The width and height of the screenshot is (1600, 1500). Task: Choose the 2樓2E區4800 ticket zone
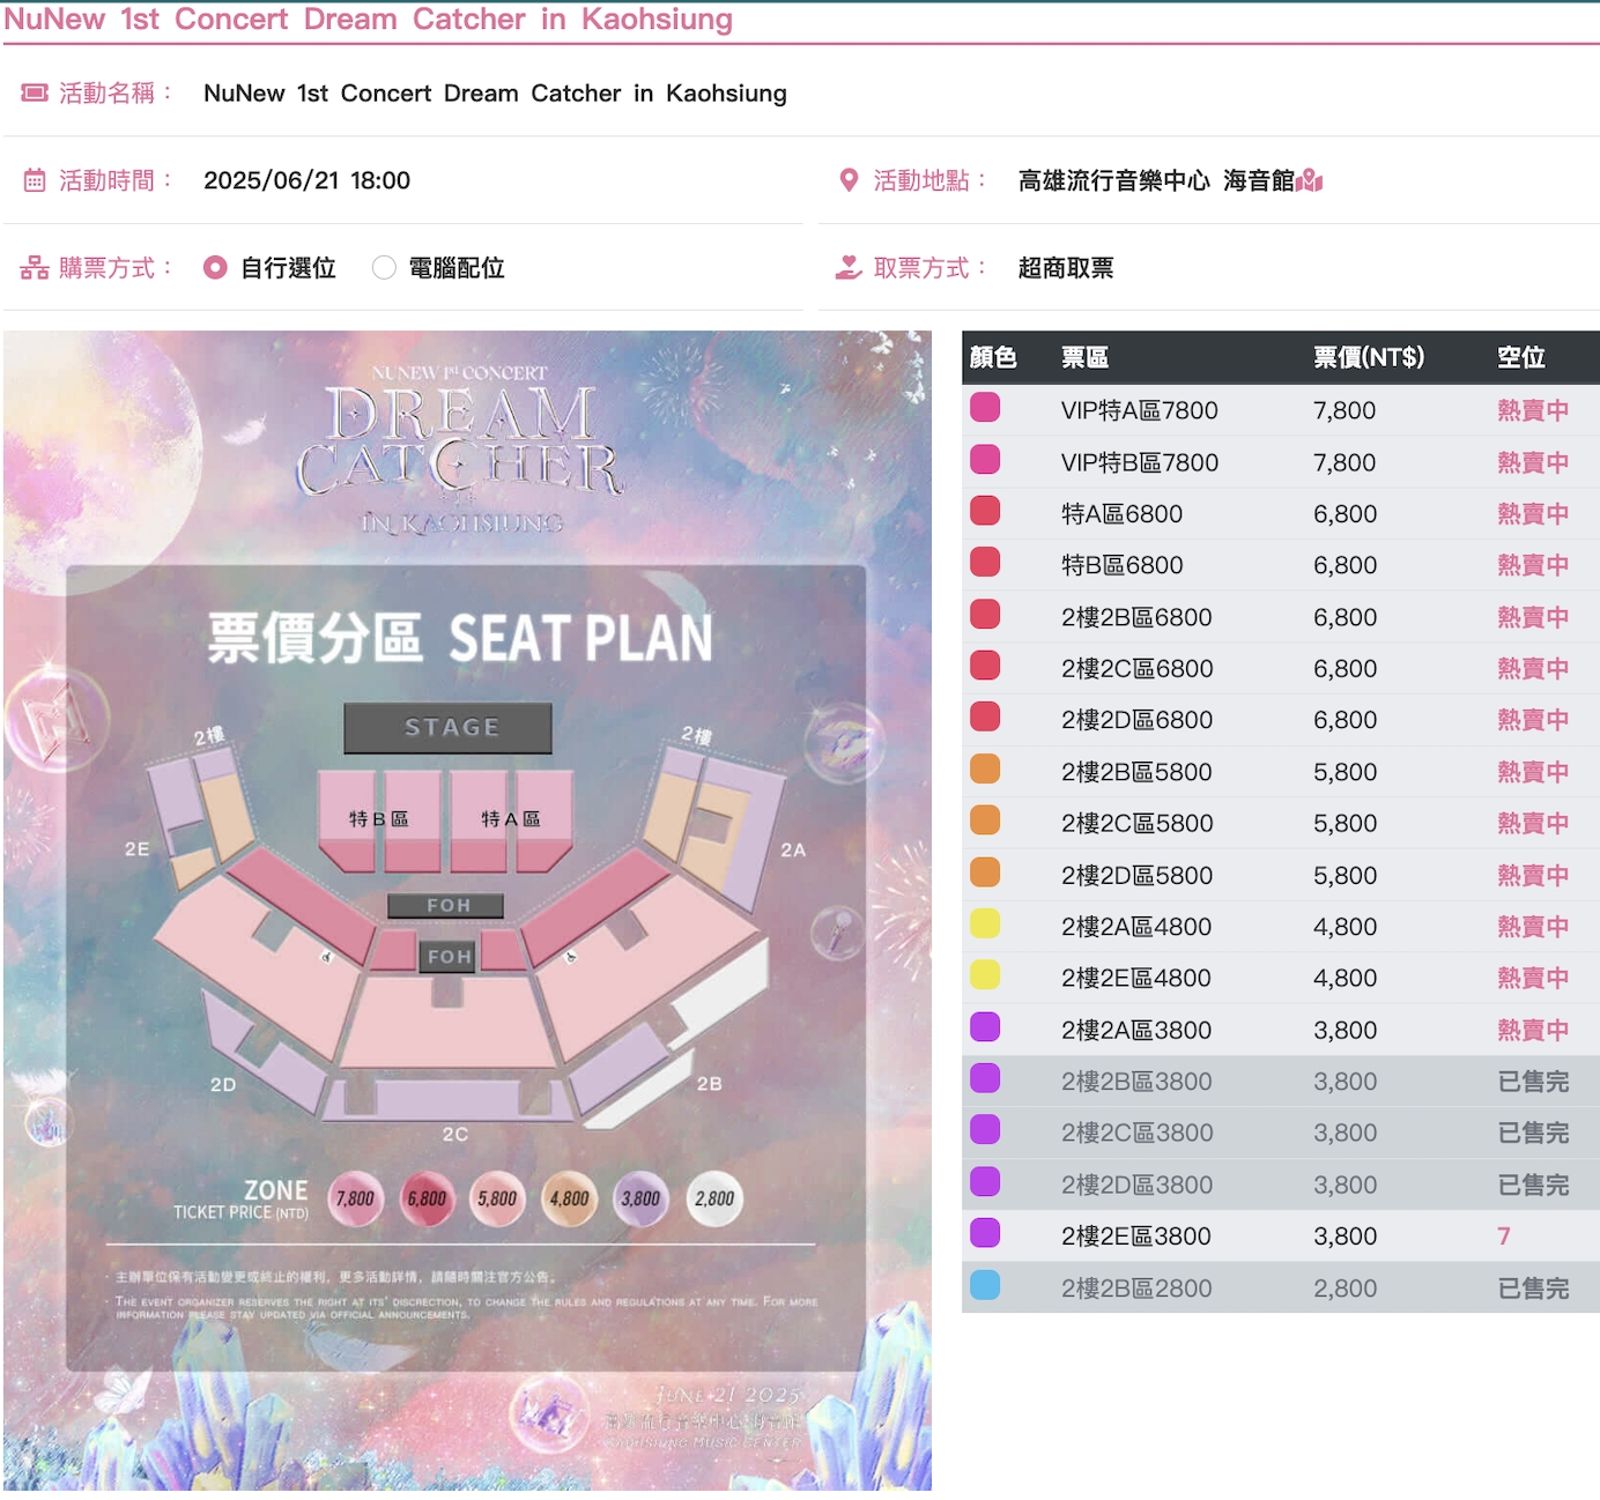coord(1281,978)
